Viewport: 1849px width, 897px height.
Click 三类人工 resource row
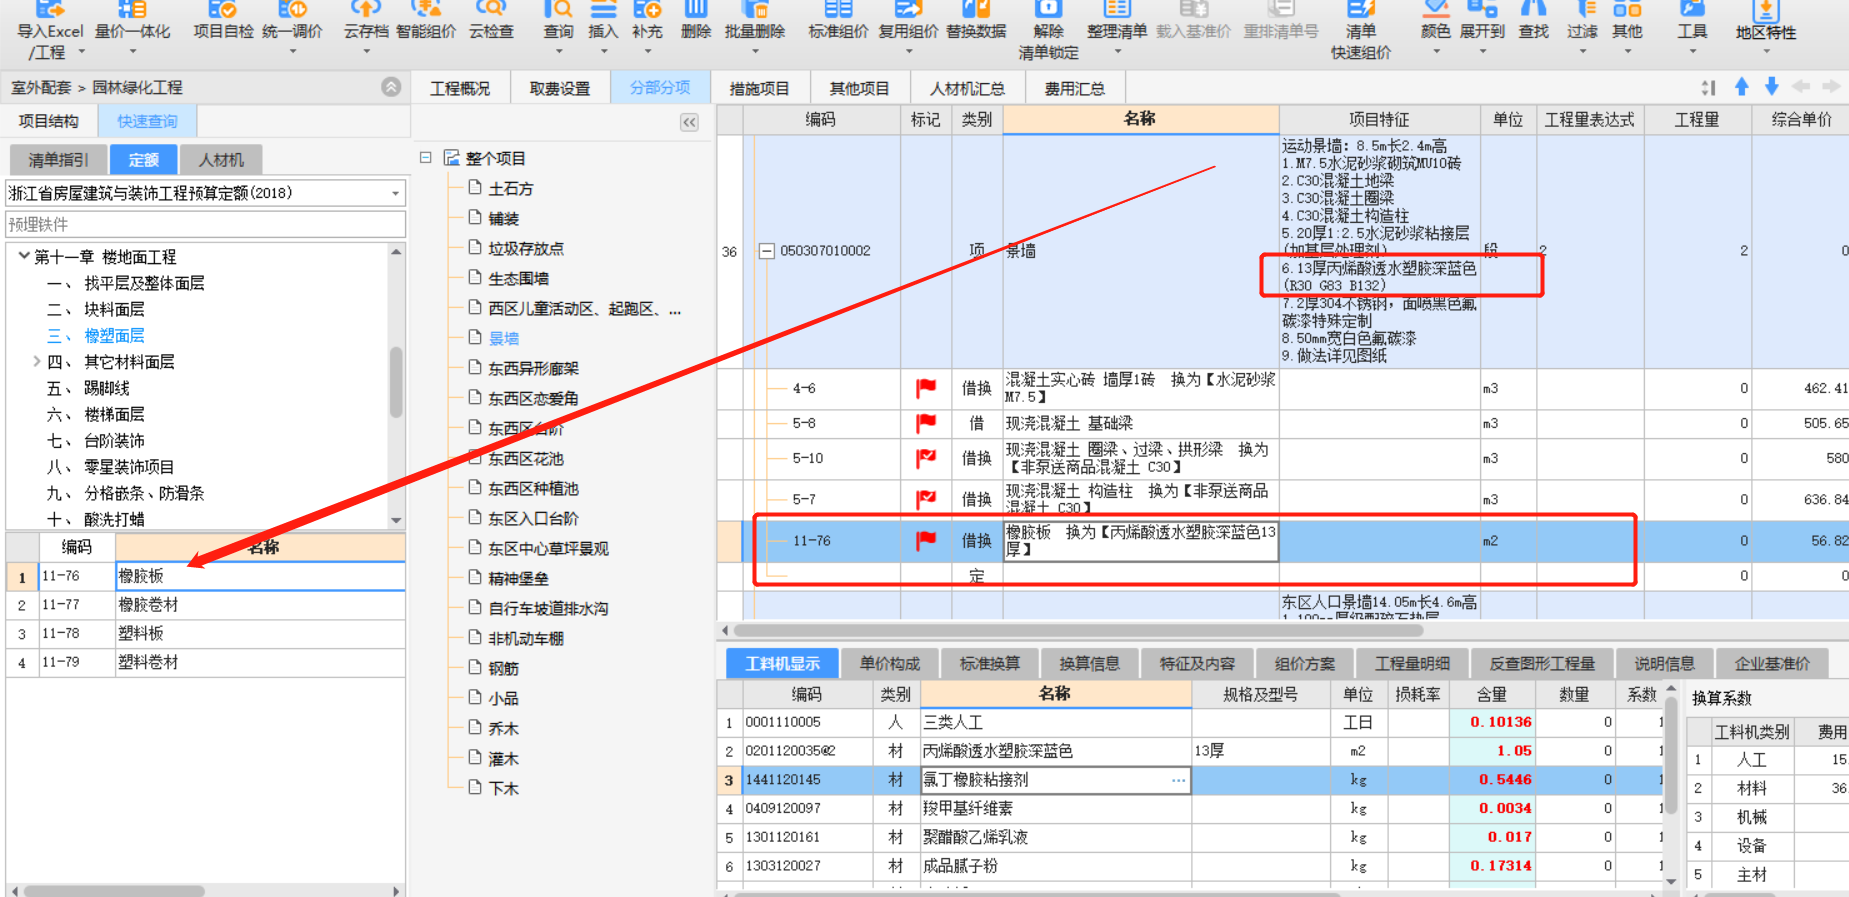click(x=1190, y=722)
